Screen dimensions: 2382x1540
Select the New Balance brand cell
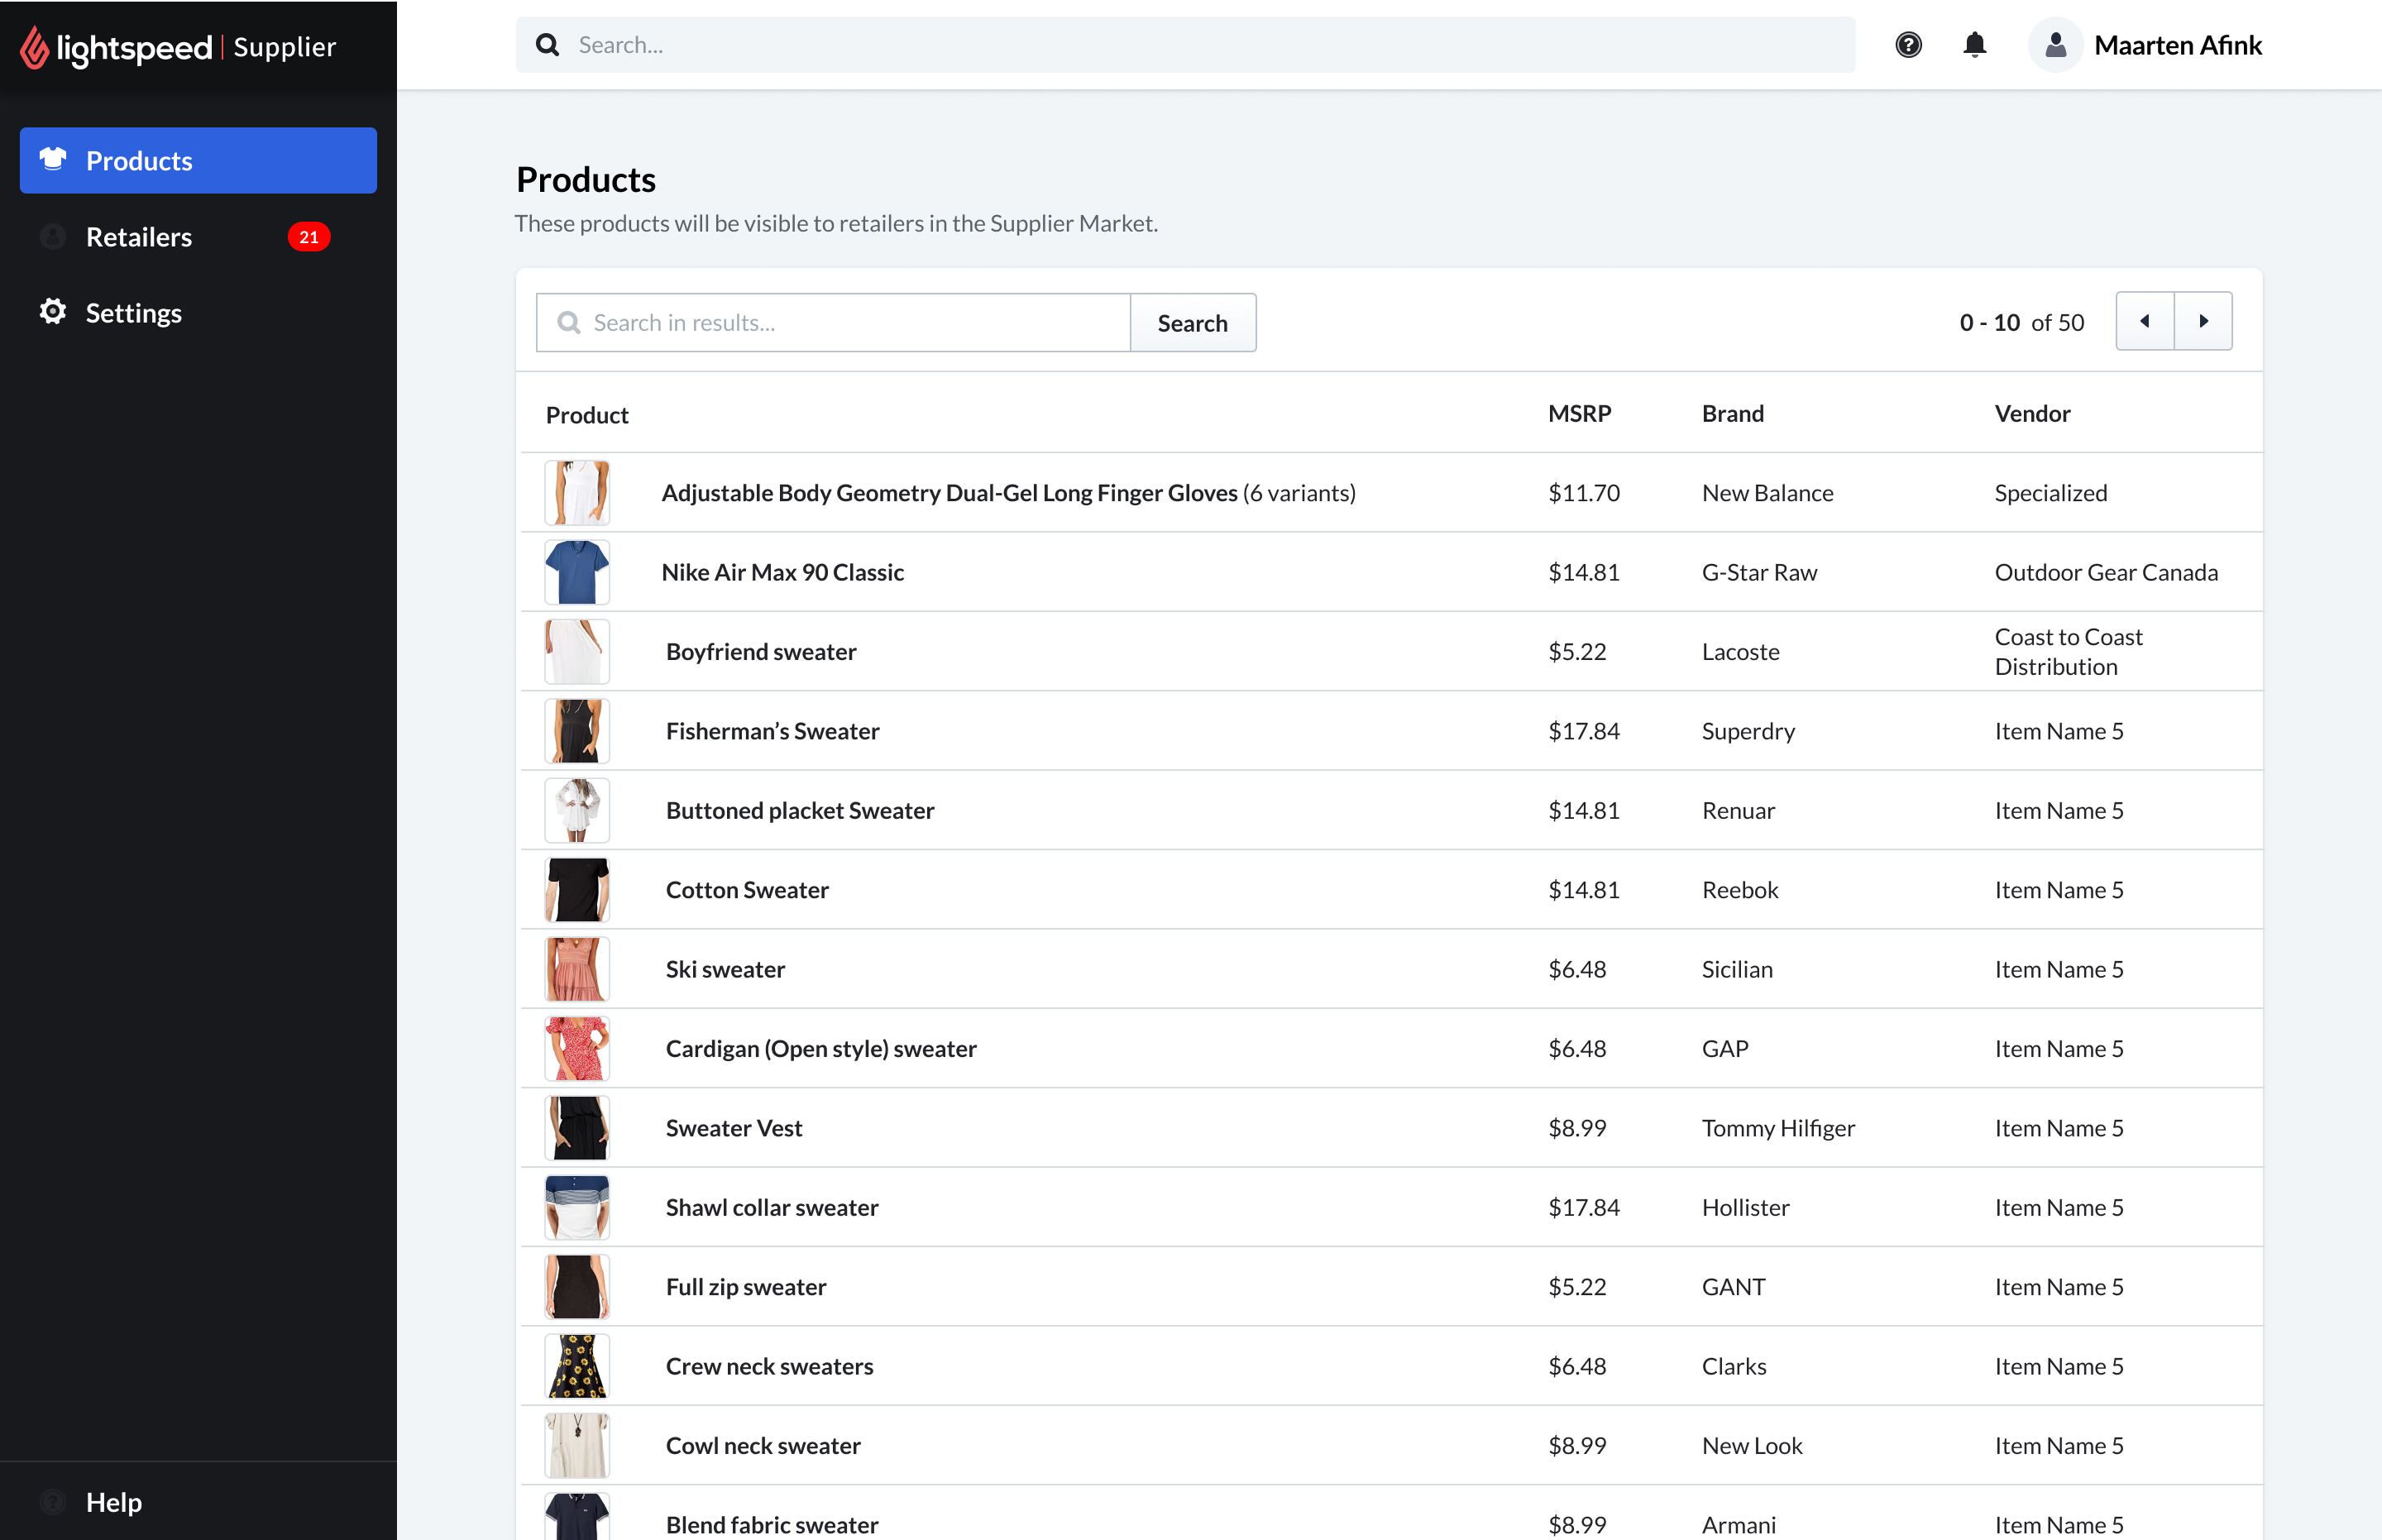point(1767,493)
